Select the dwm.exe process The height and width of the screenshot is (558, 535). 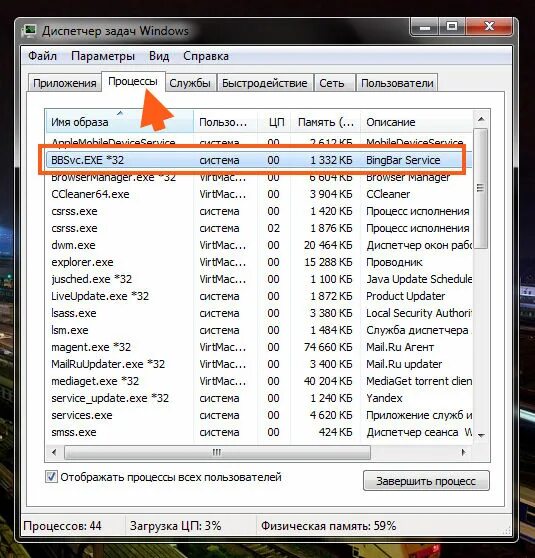click(x=259, y=245)
